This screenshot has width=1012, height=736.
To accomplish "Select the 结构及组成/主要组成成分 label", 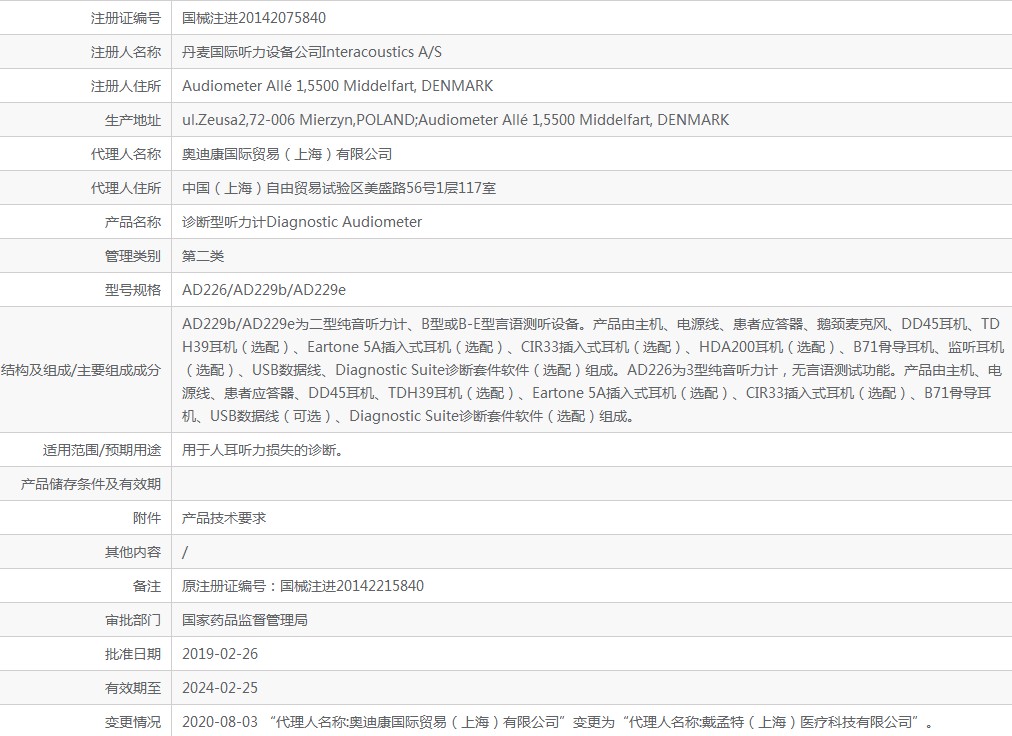I will click(81, 370).
